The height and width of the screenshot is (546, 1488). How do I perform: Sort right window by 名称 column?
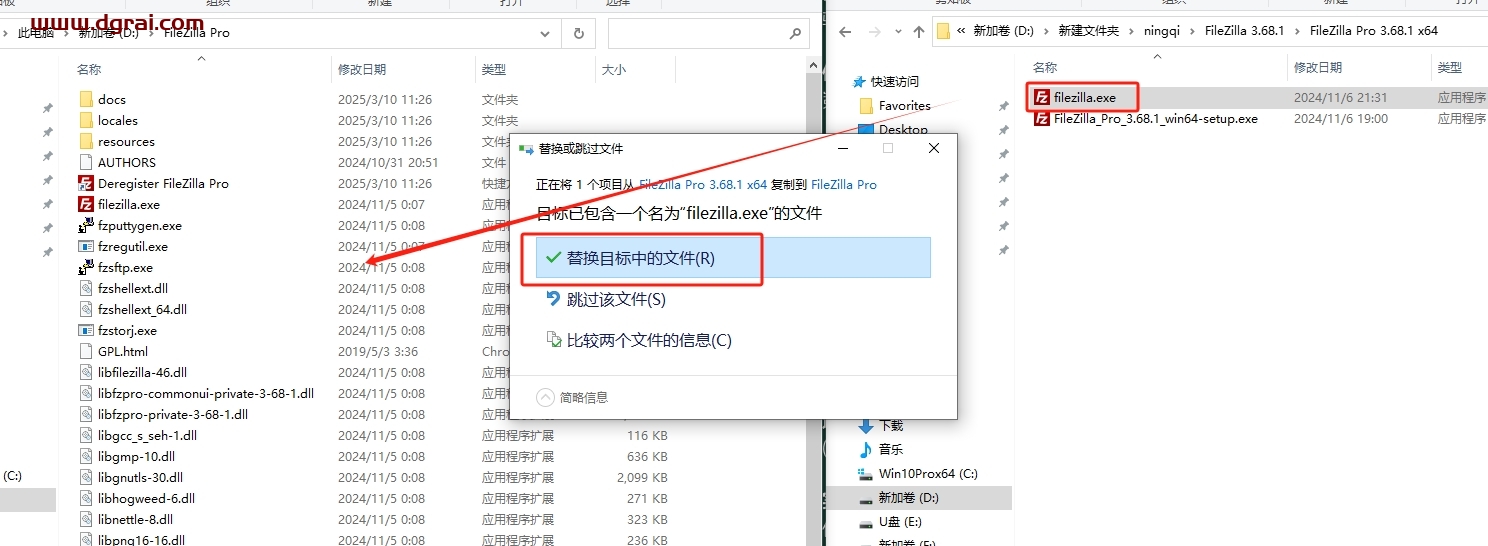(1045, 68)
